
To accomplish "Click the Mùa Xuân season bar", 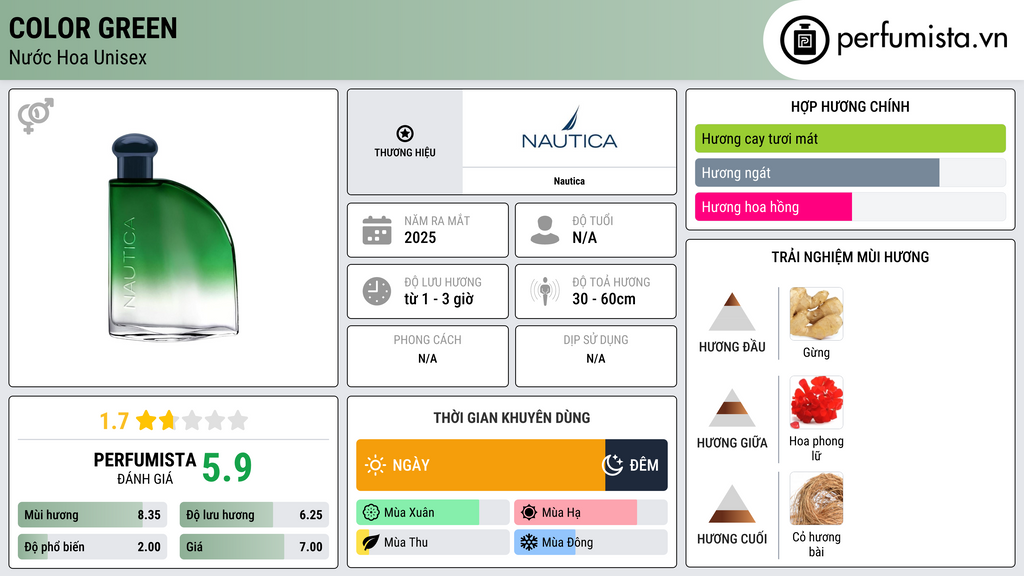I will [418, 513].
